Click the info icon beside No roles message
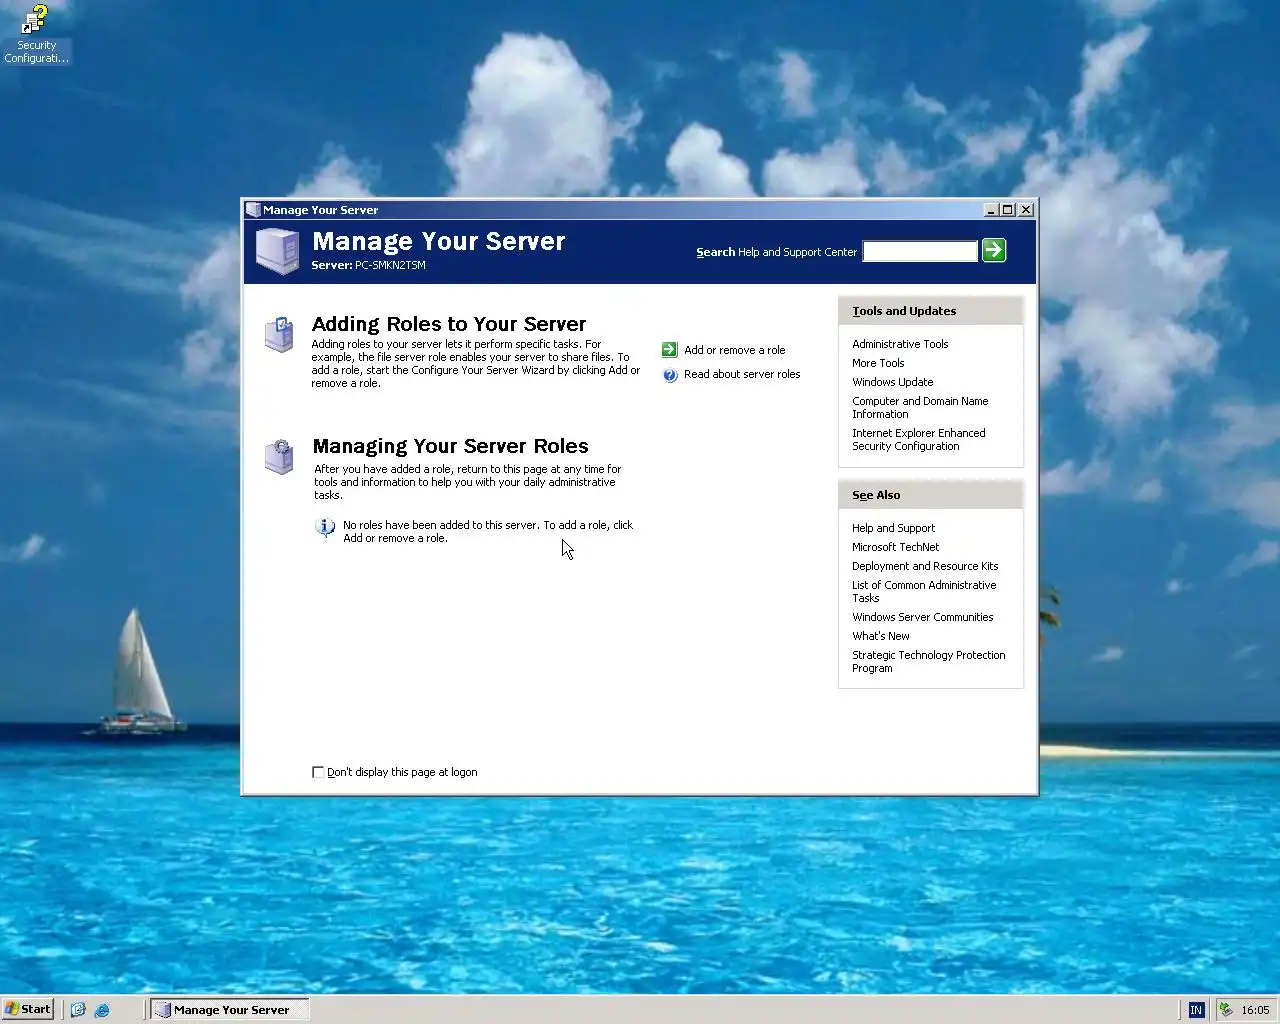This screenshot has height=1024, width=1280. click(x=325, y=527)
